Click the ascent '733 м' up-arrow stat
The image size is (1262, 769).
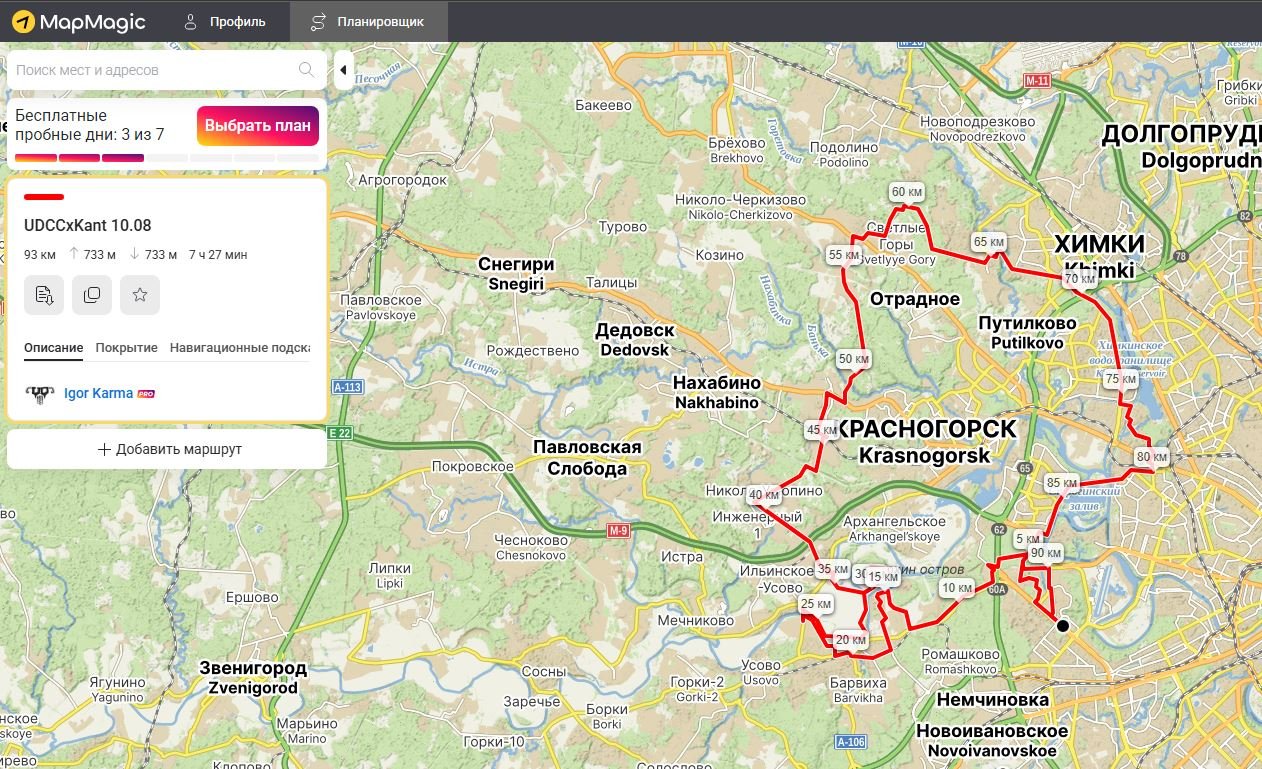tap(93, 255)
